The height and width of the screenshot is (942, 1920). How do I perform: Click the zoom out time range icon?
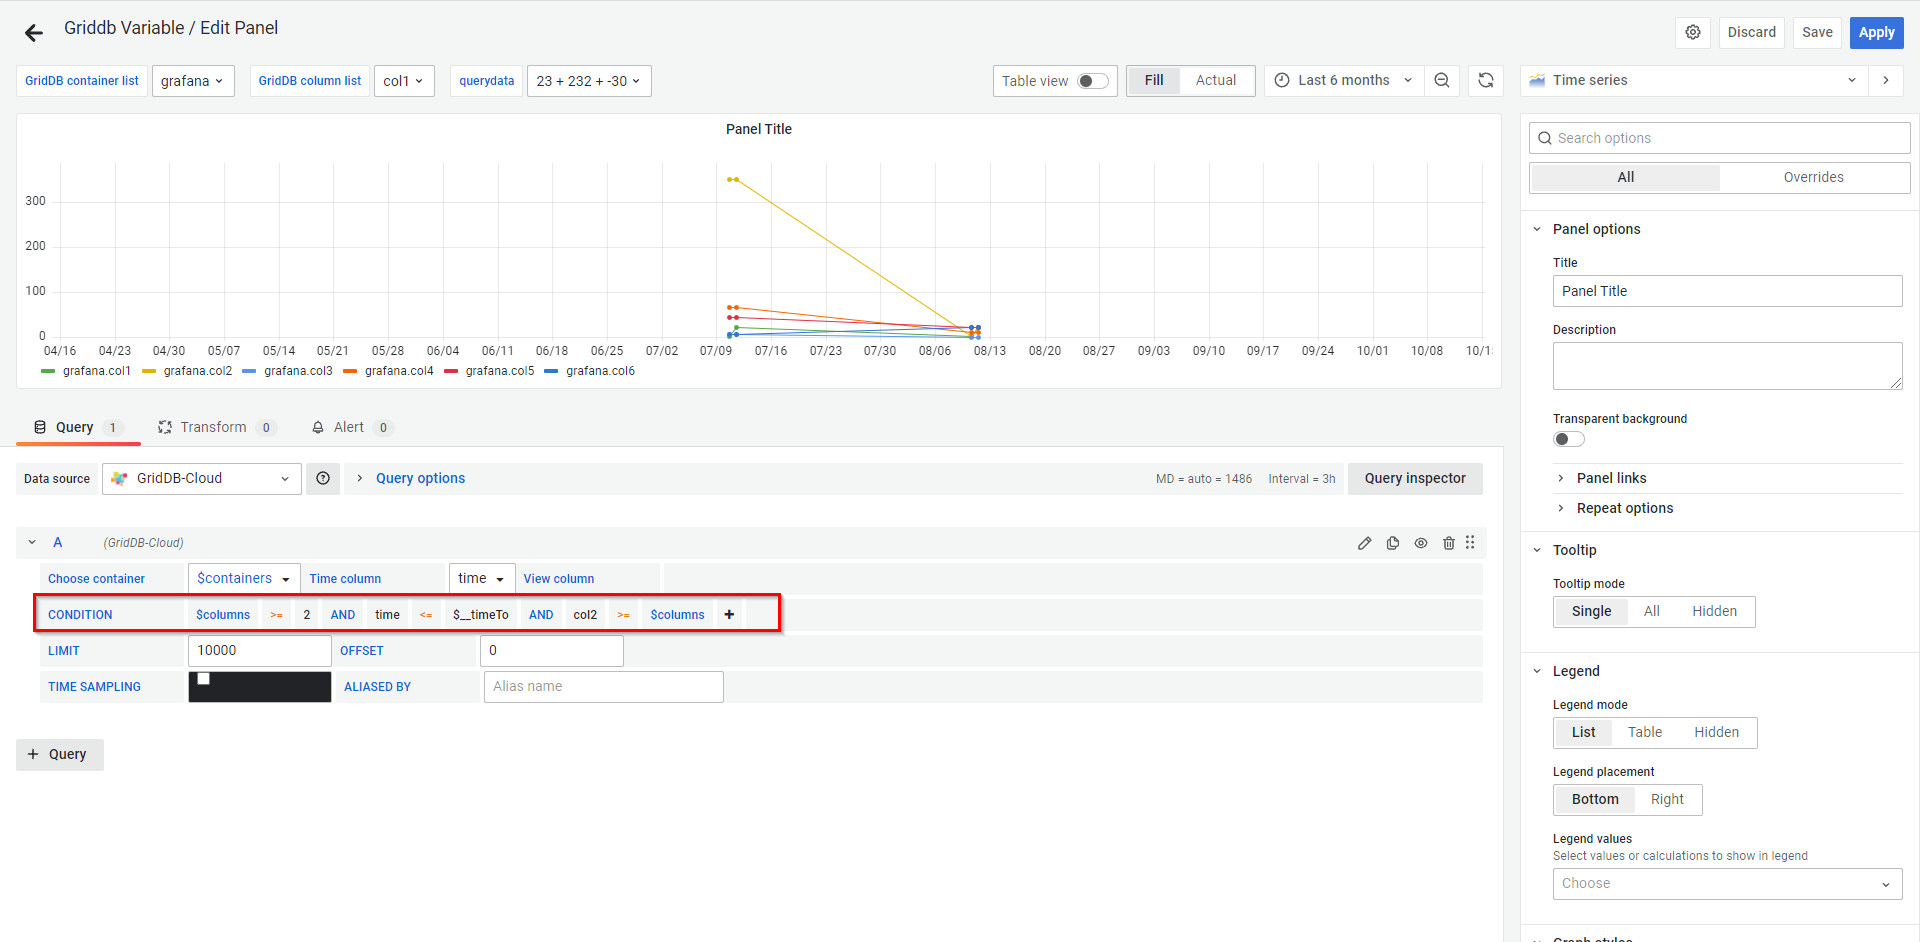1441,81
